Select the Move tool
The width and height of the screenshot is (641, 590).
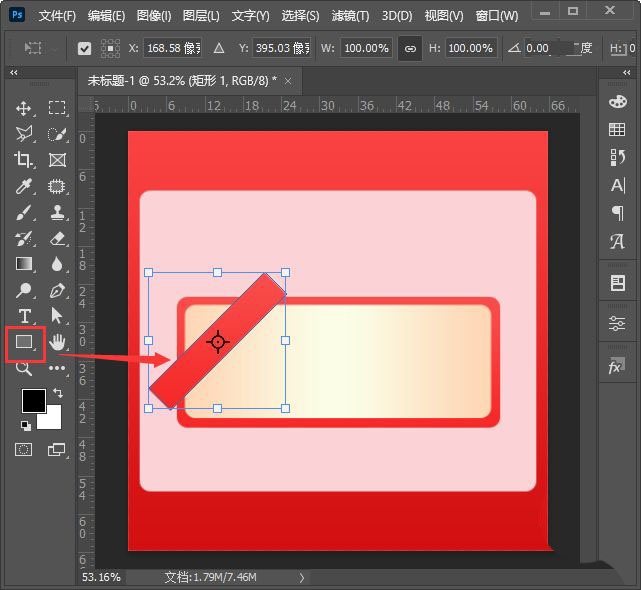24,108
